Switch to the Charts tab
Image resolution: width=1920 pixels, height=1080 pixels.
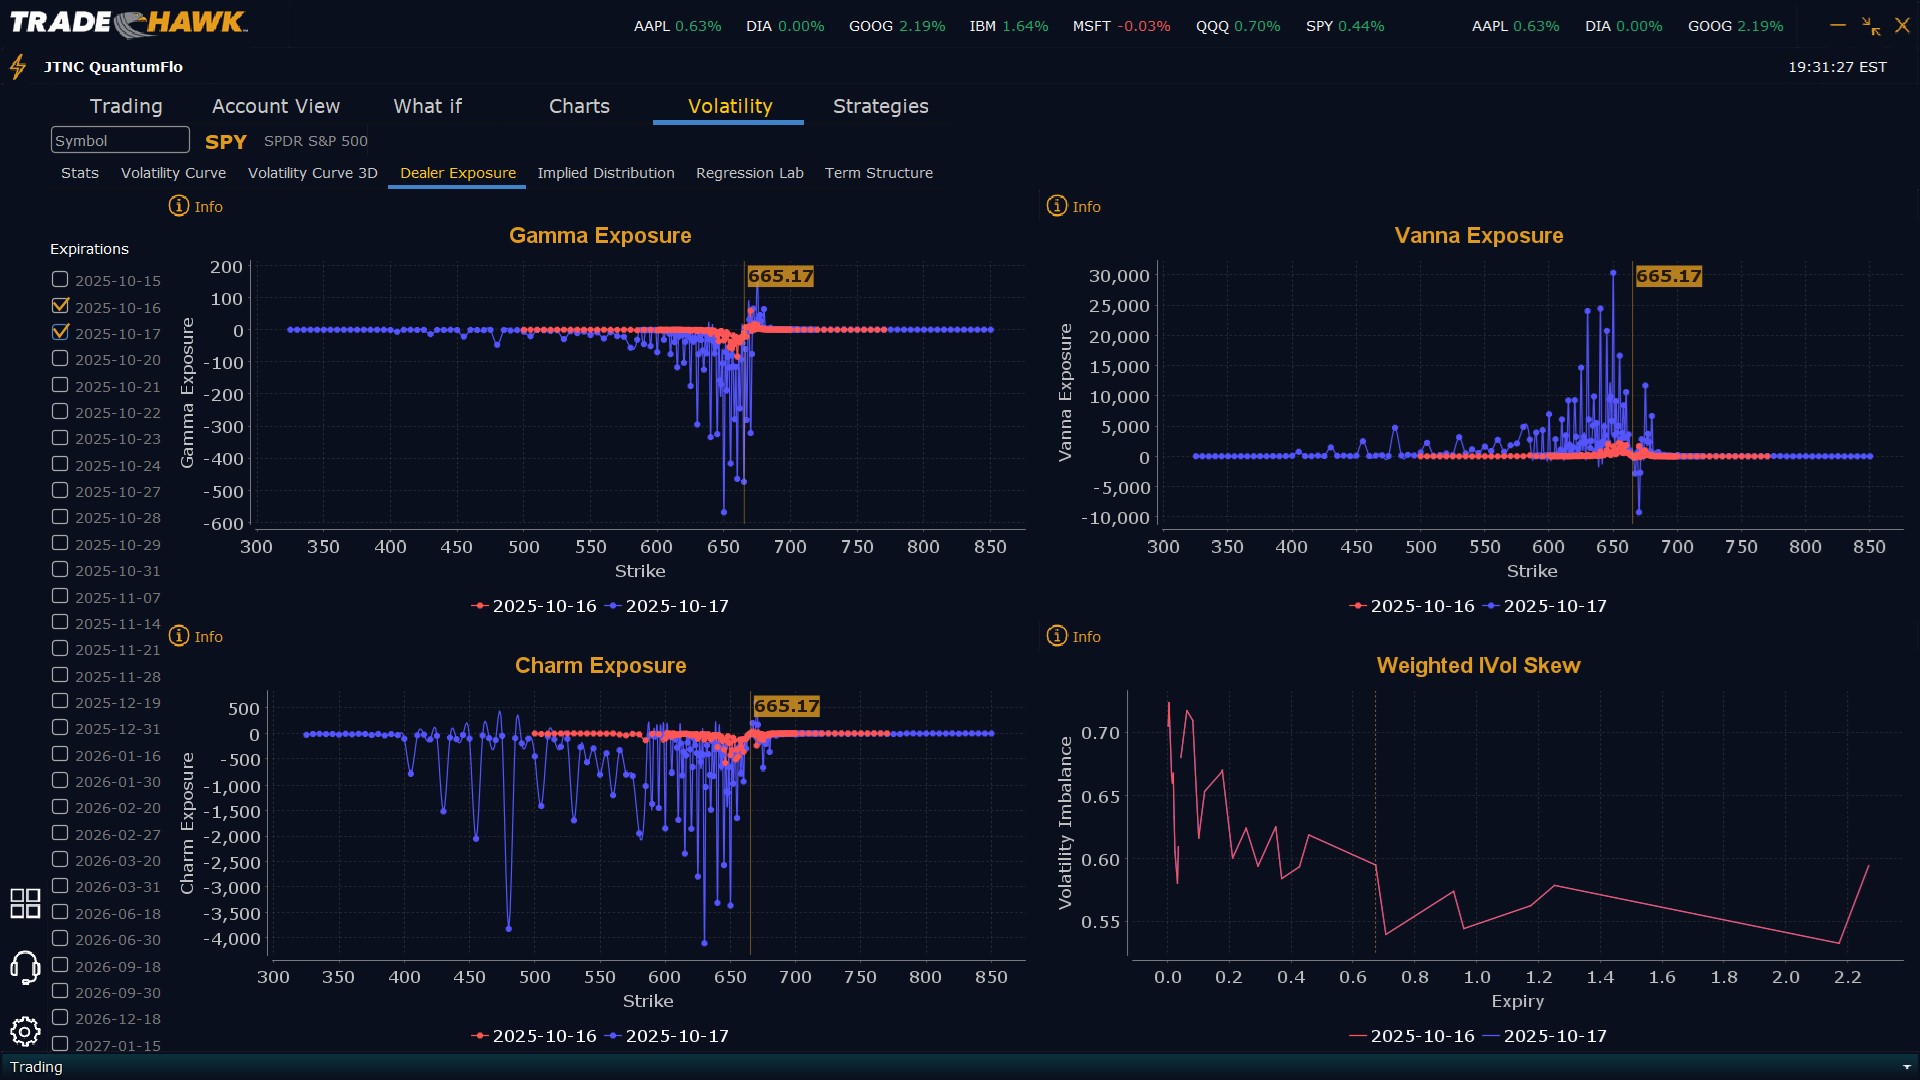coord(579,106)
